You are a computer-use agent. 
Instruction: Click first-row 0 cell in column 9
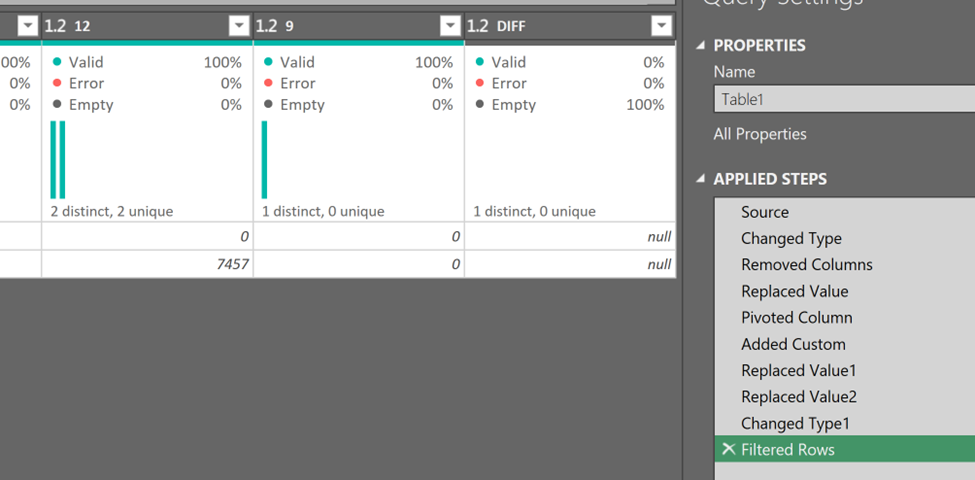[359, 236]
